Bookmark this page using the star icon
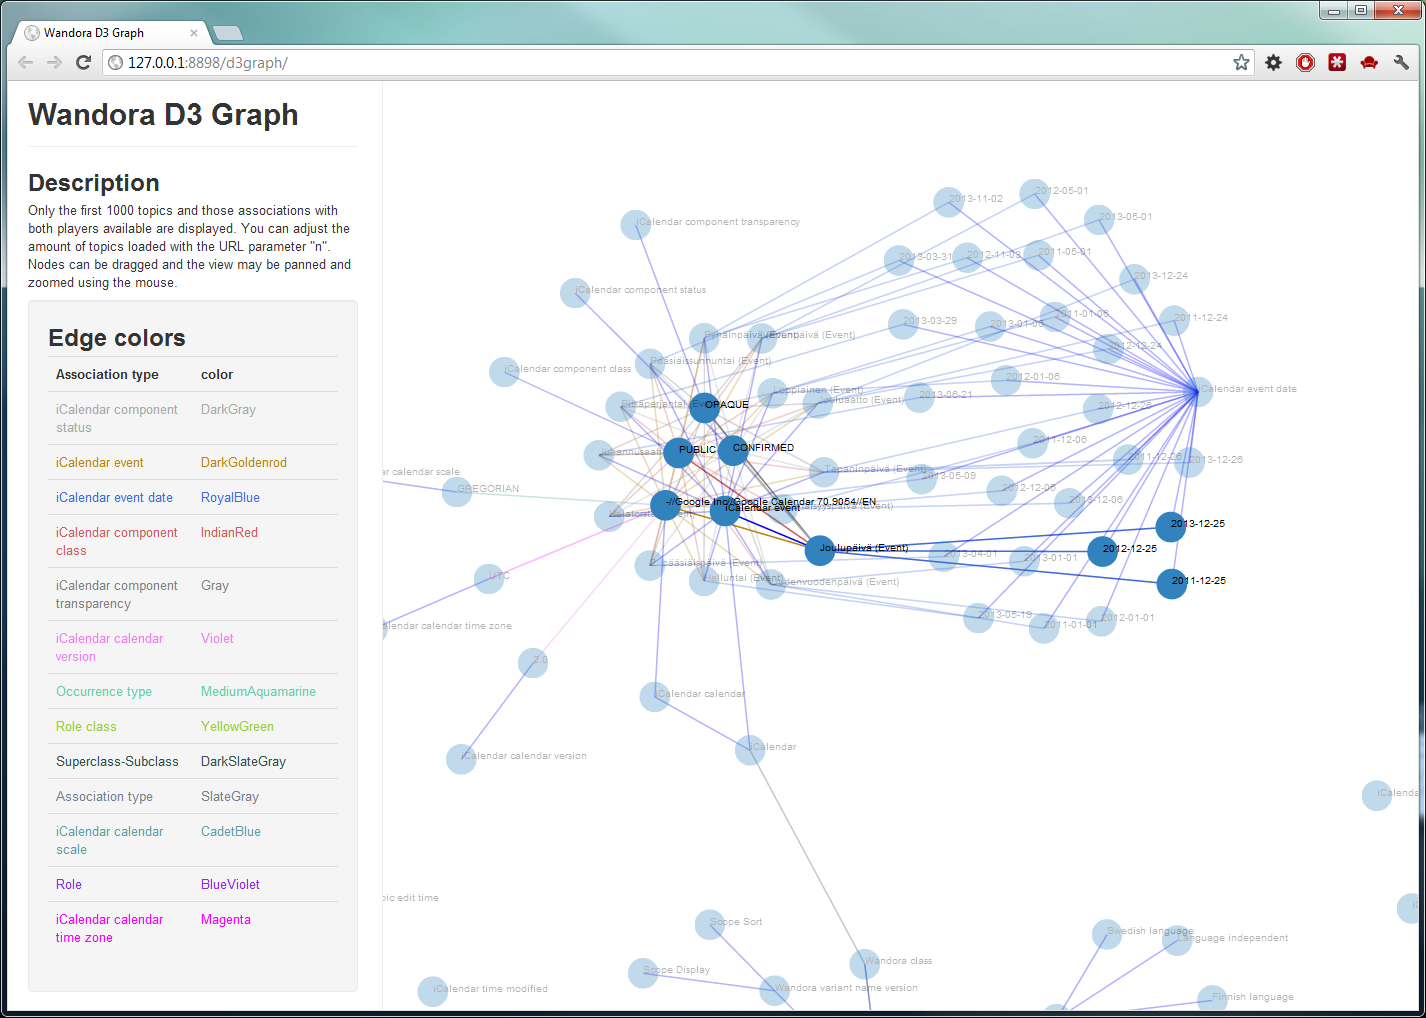Screen dimensions: 1426x1018 pos(1241,62)
